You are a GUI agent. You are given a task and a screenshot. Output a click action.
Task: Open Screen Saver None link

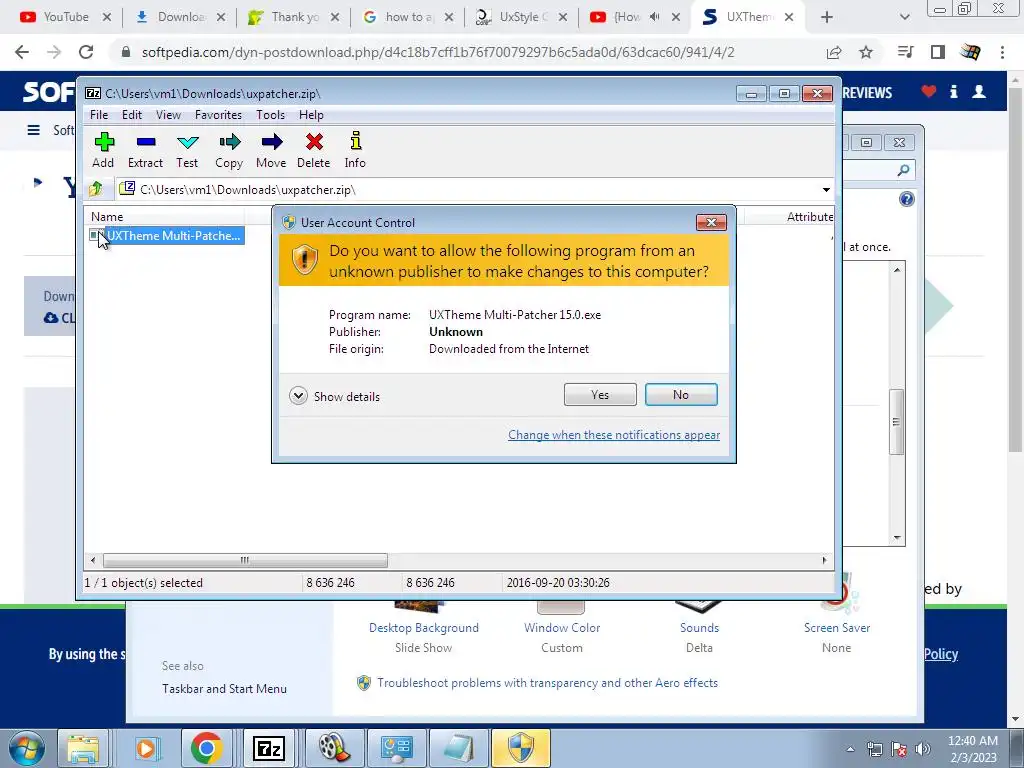(x=837, y=629)
